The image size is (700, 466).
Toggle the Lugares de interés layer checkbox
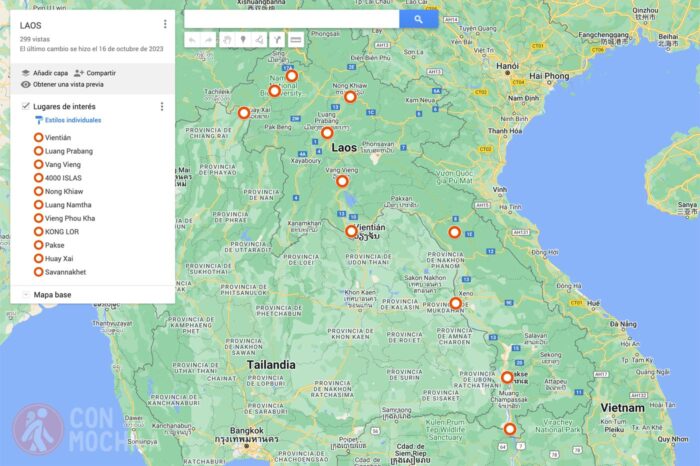[25, 106]
